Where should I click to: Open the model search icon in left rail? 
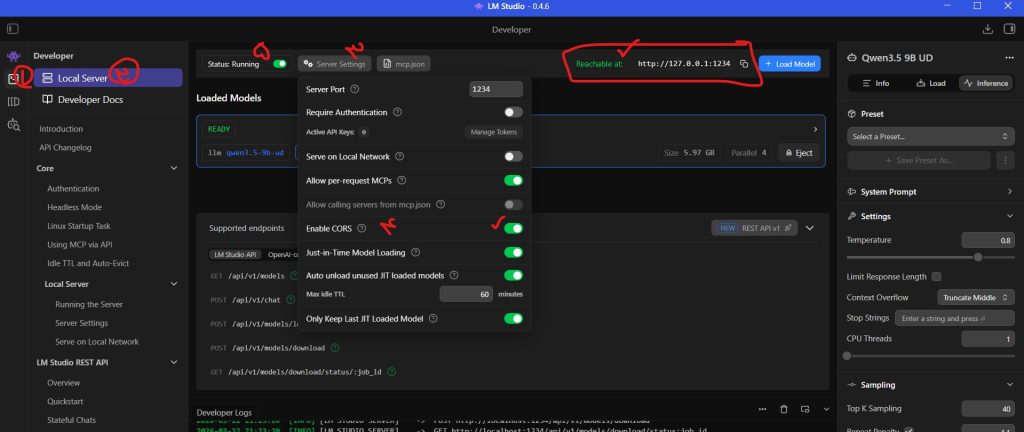(x=13, y=125)
